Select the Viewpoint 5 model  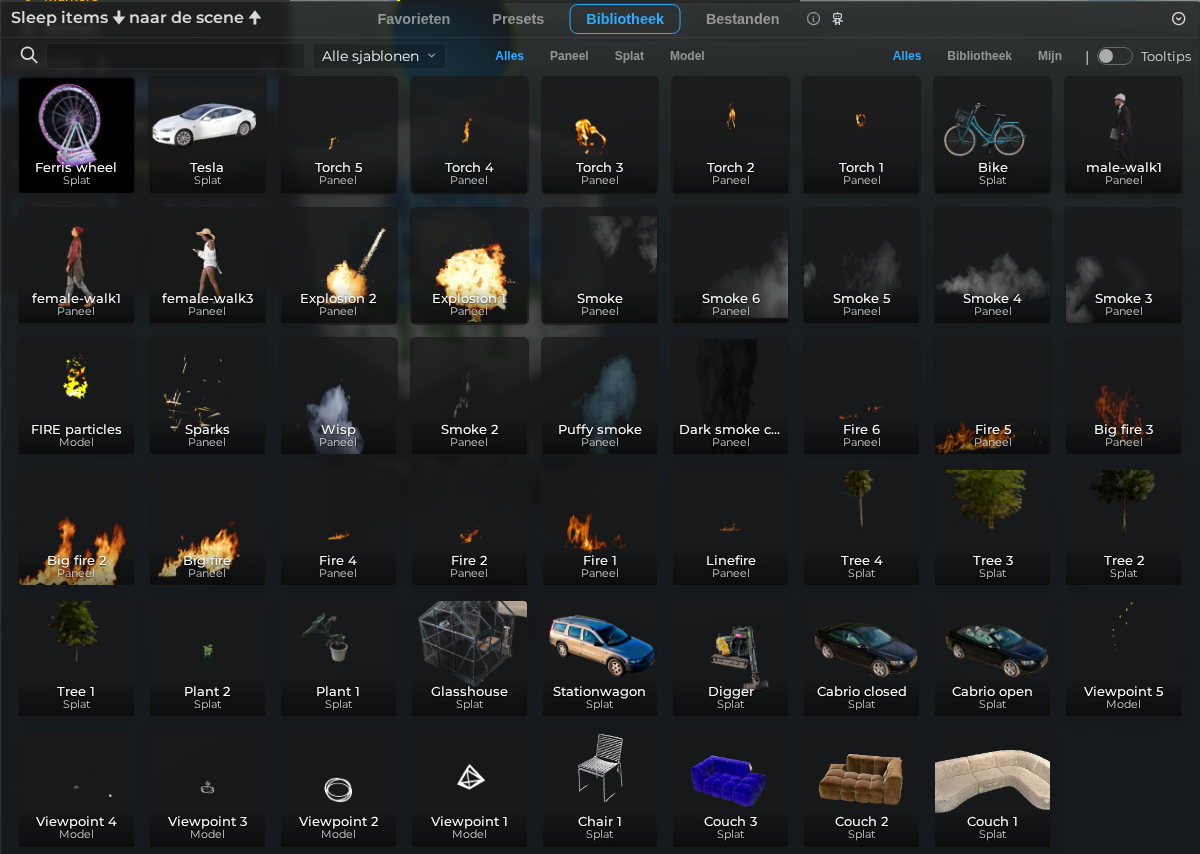click(x=1123, y=659)
